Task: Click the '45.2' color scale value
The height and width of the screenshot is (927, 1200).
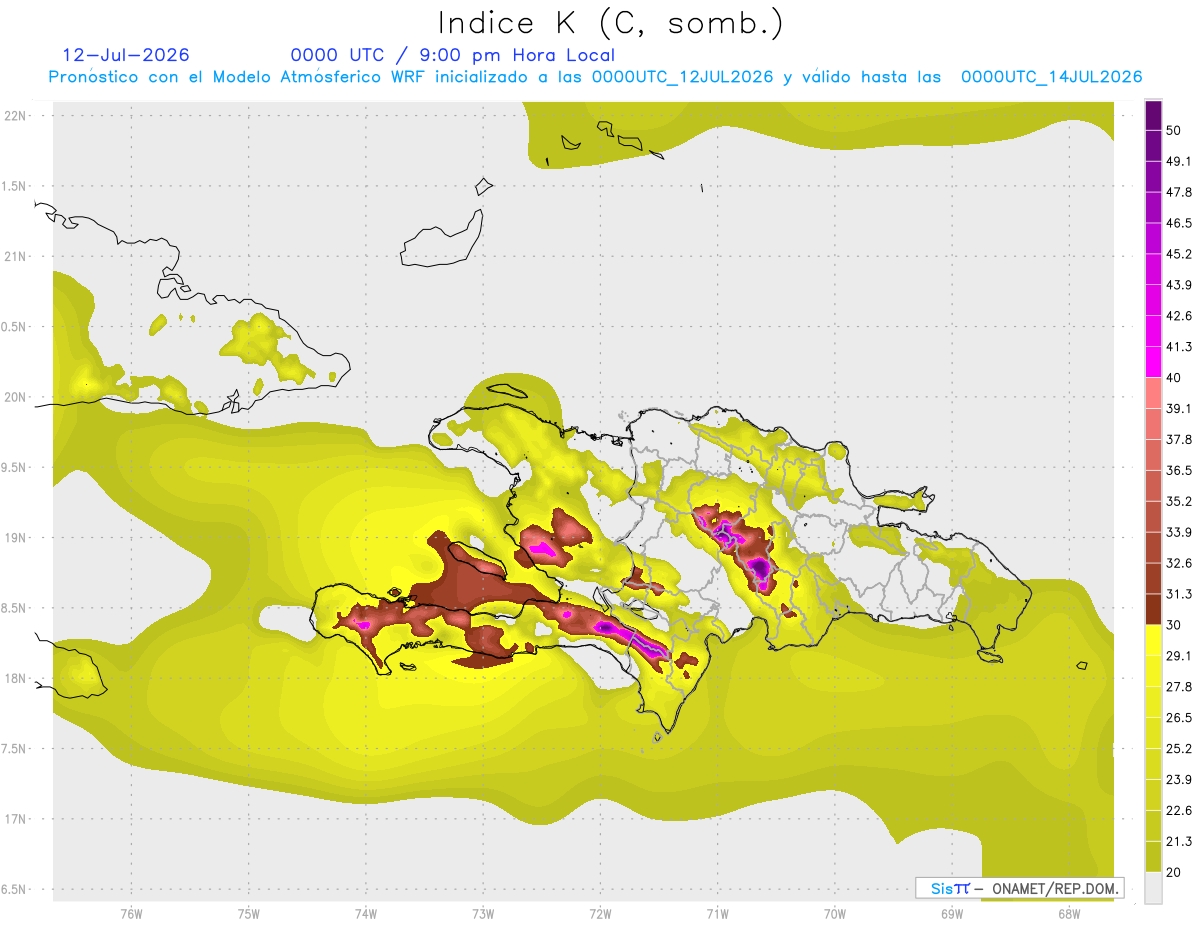Action: 1179,254
